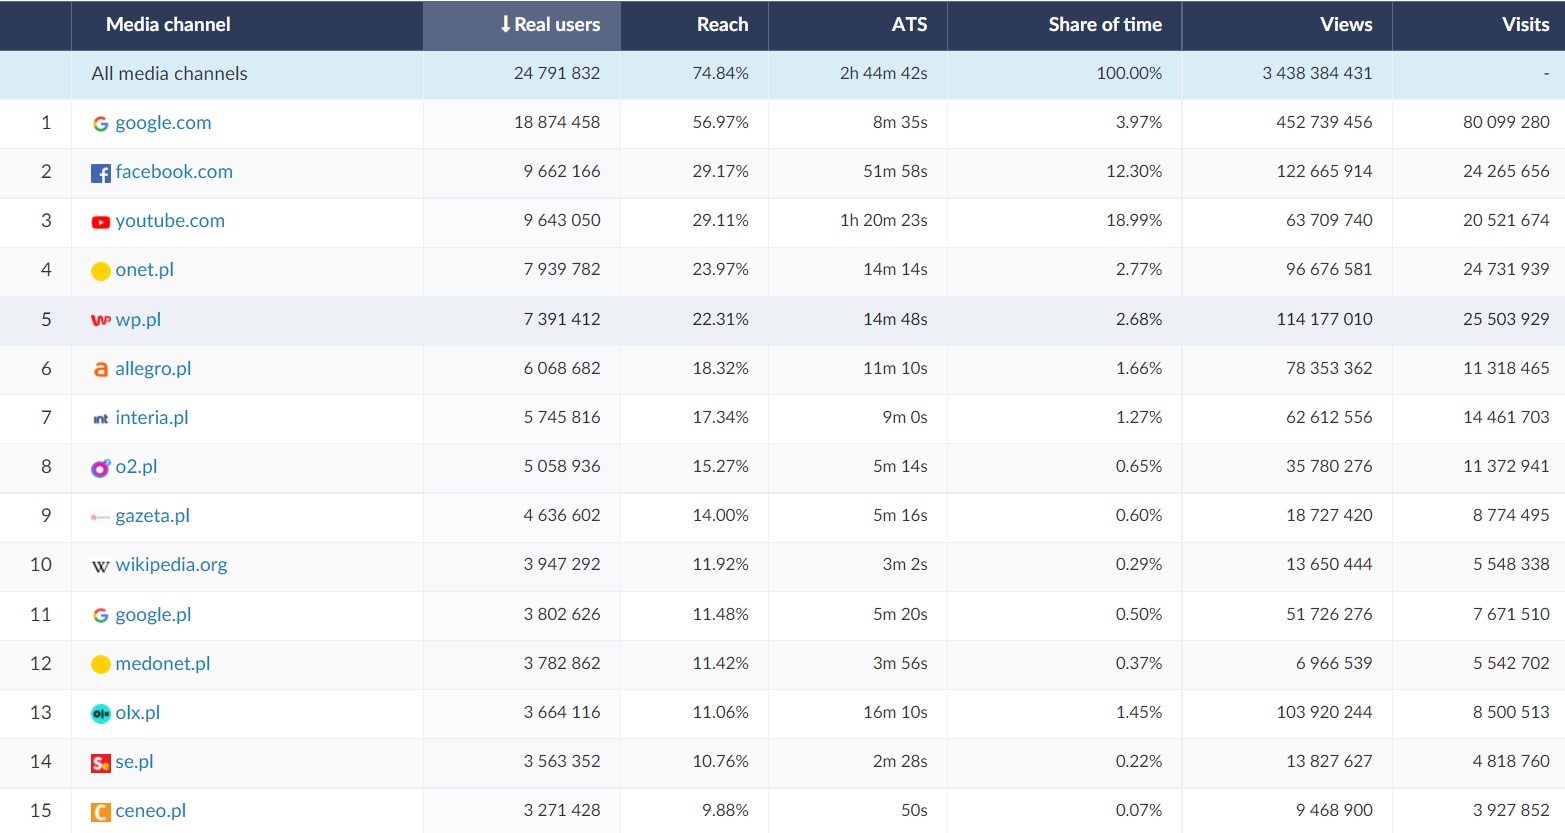Click the red WP logo icon
Viewport: 1565px width, 833px height.
click(x=101, y=320)
